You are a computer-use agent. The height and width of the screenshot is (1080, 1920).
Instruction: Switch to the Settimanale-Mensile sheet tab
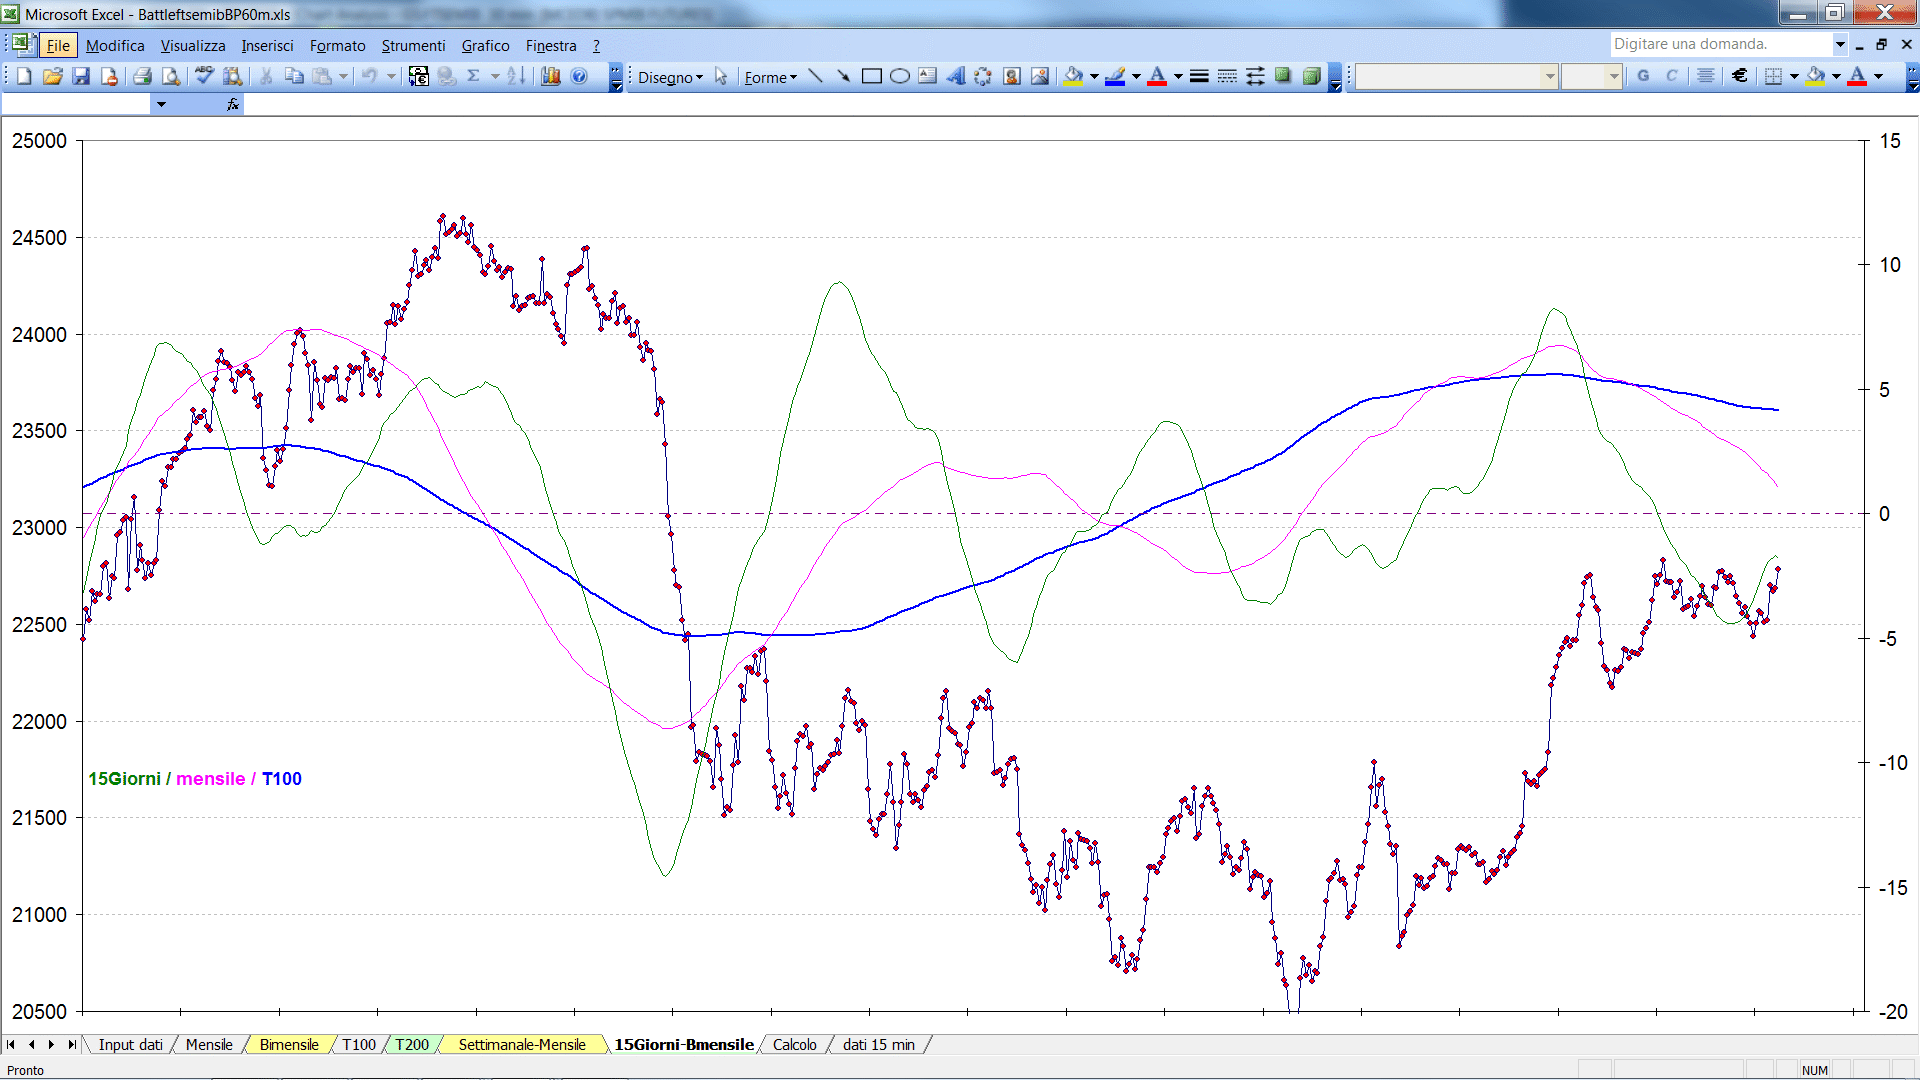(x=522, y=1044)
